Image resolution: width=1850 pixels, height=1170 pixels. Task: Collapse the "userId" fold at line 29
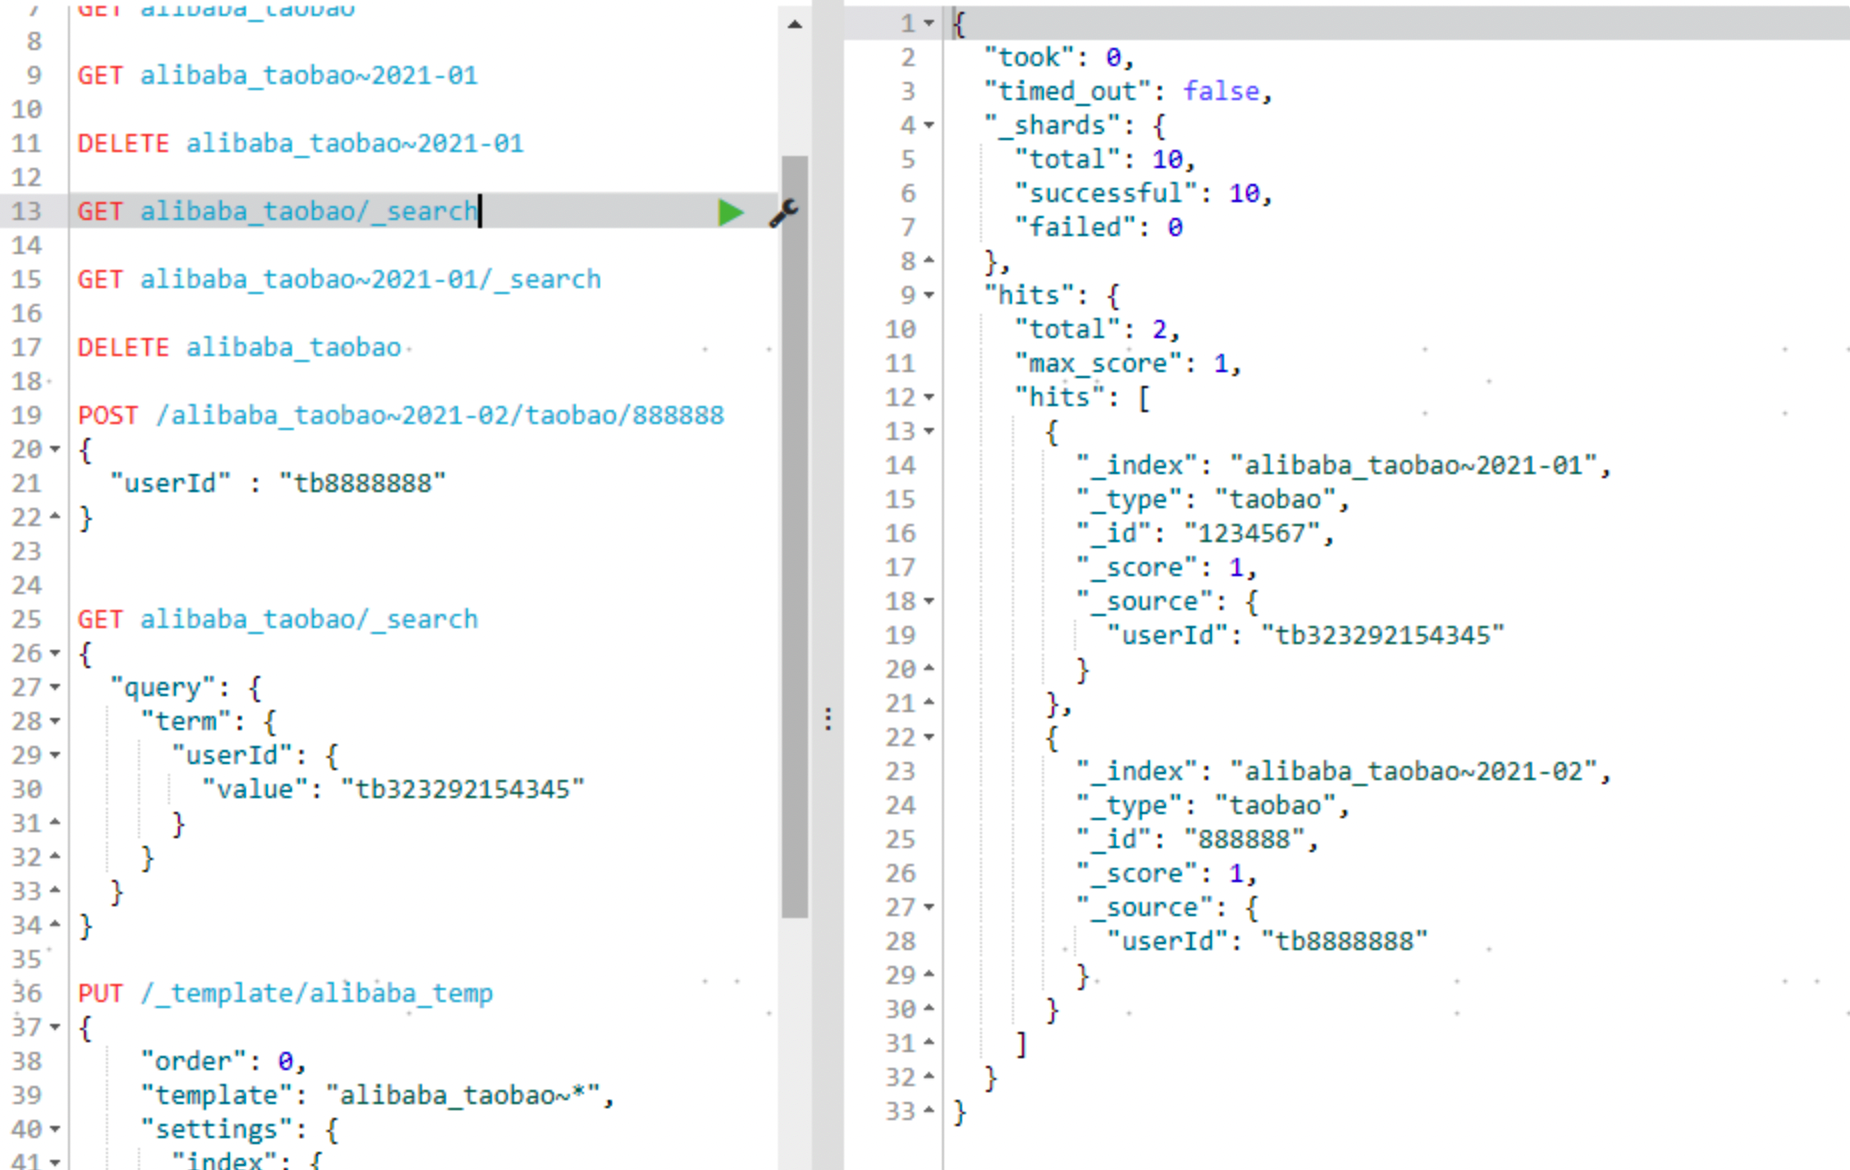click(x=55, y=756)
